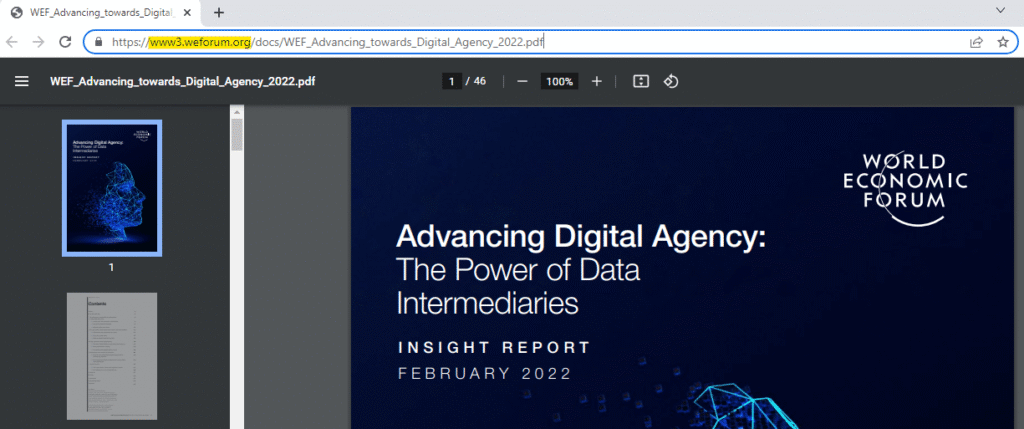Screen dimensions: 1024x429
Task: Open a new tab with the plus icon
Action: [219, 12]
